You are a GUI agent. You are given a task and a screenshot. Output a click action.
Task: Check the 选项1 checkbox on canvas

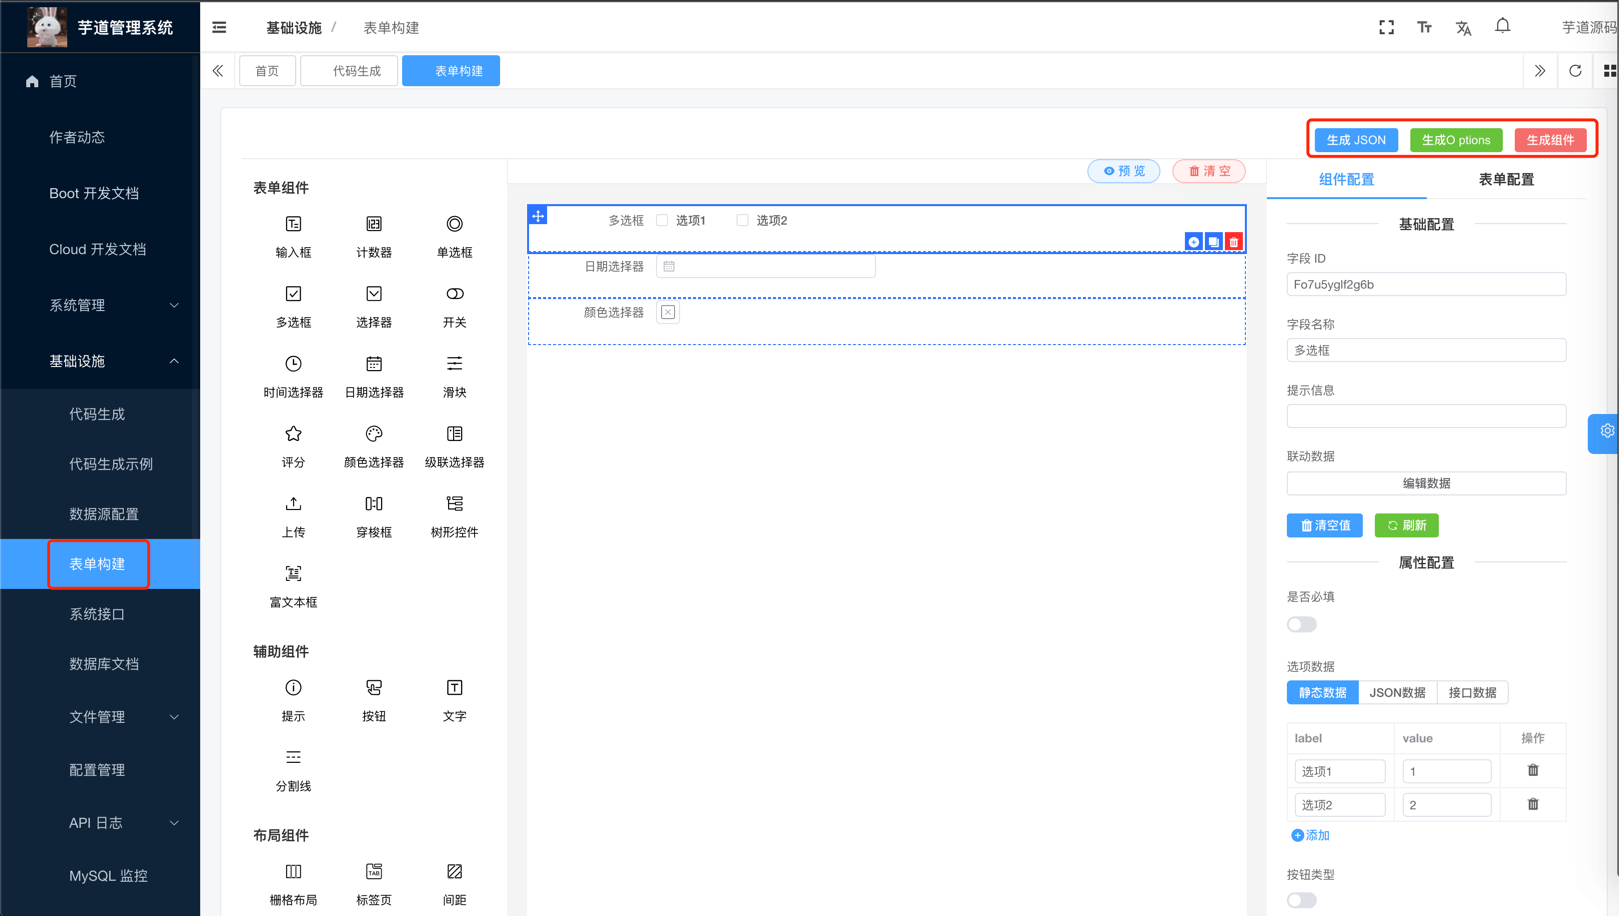pyautogui.click(x=661, y=220)
